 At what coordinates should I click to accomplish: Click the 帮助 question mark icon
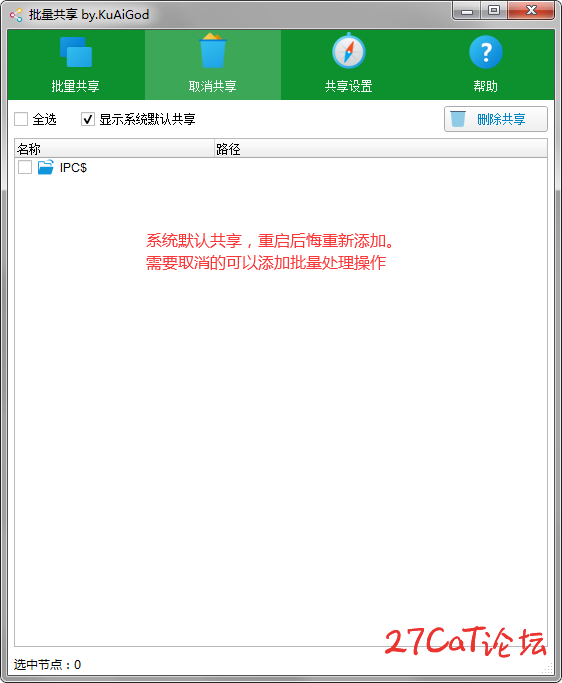pyautogui.click(x=486, y=52)
